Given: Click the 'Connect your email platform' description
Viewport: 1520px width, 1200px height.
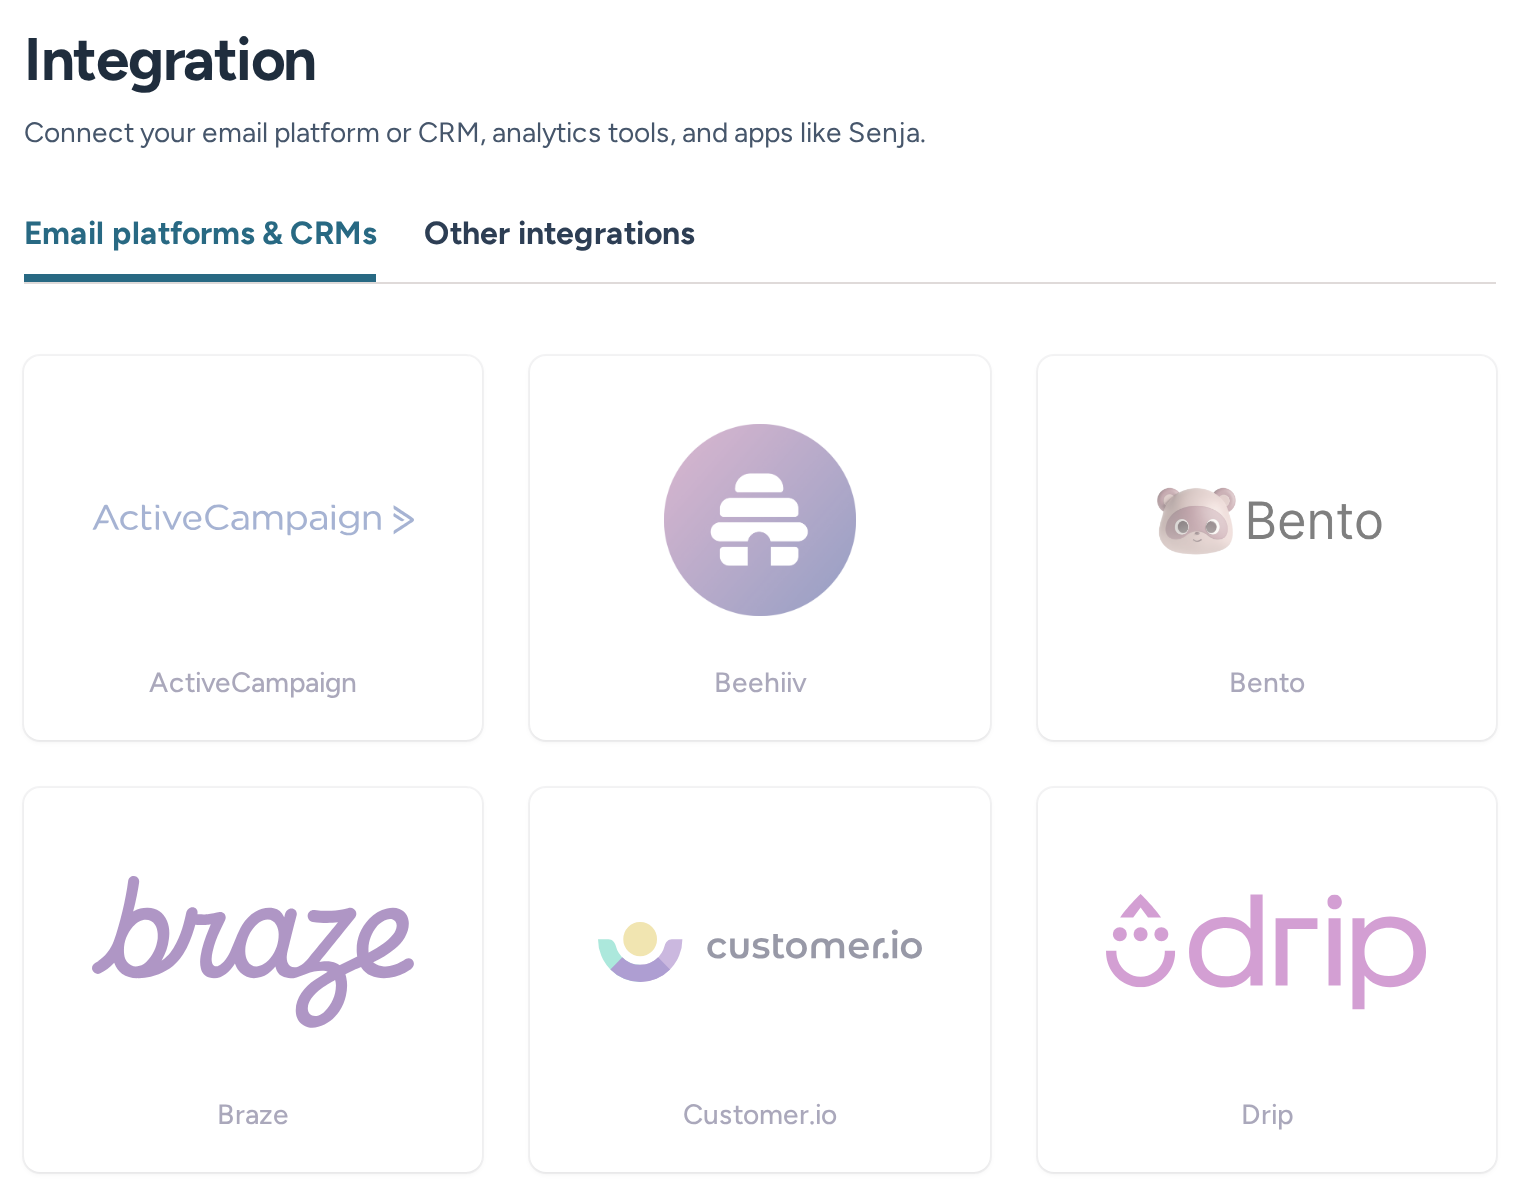Looking at the screenshot, I should 475,133.
